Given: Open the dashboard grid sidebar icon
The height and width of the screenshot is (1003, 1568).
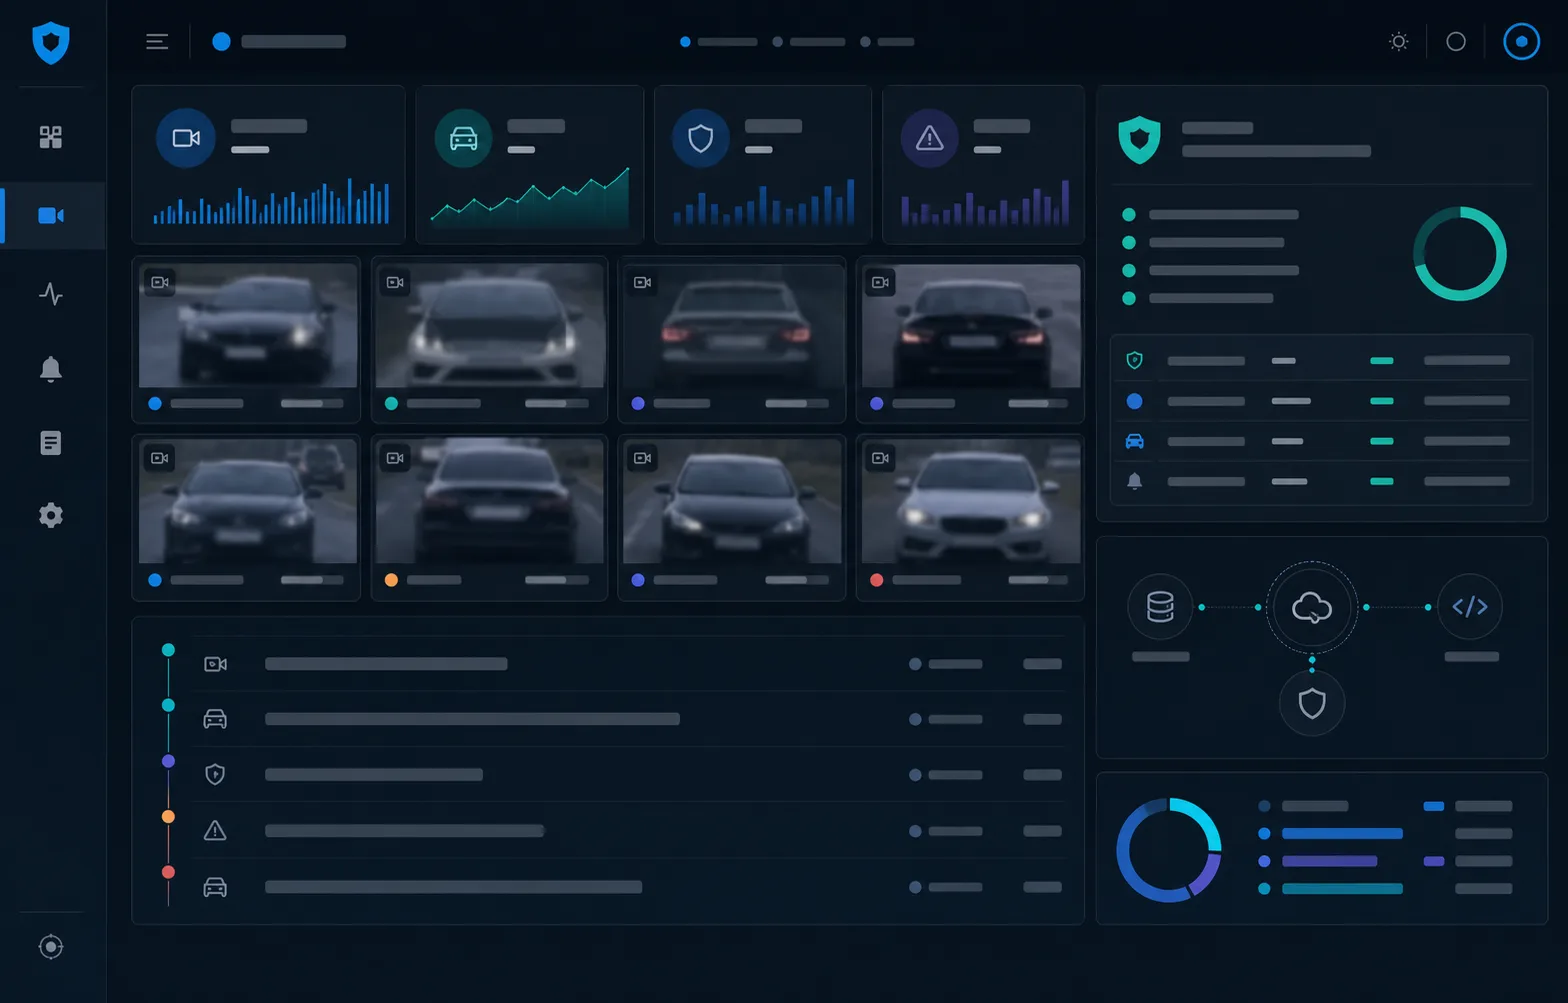Looking at the screenshot, I should pos(51,137).
